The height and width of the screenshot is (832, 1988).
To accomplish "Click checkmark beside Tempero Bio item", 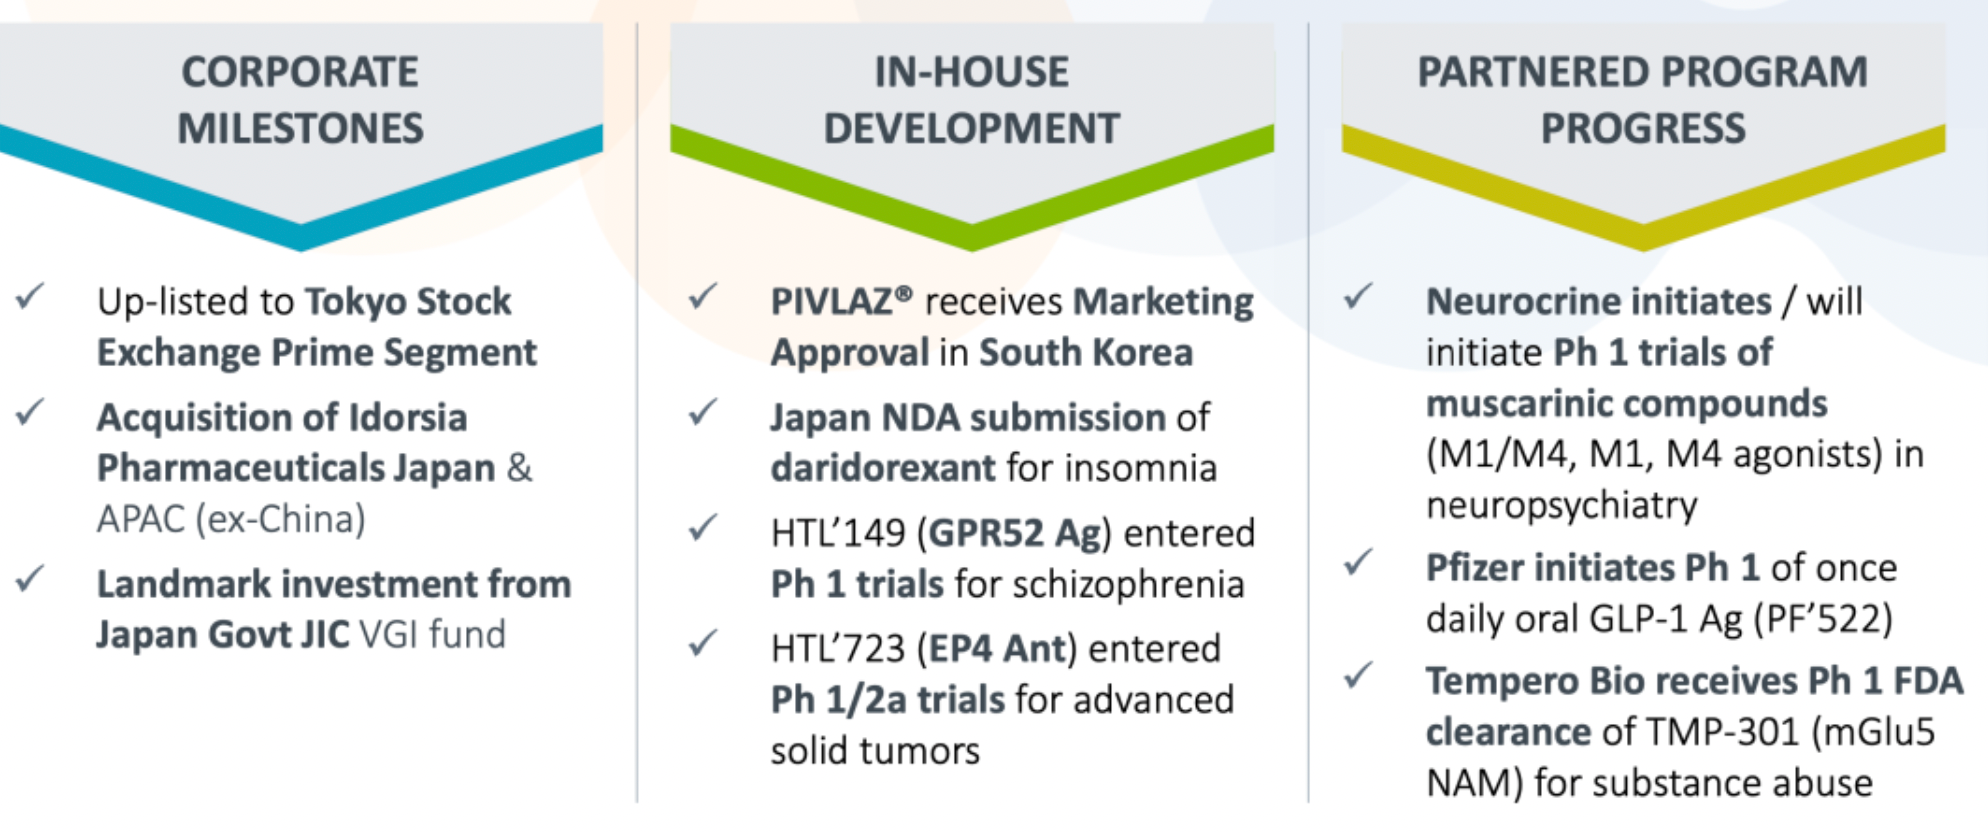I will 1359,676.
